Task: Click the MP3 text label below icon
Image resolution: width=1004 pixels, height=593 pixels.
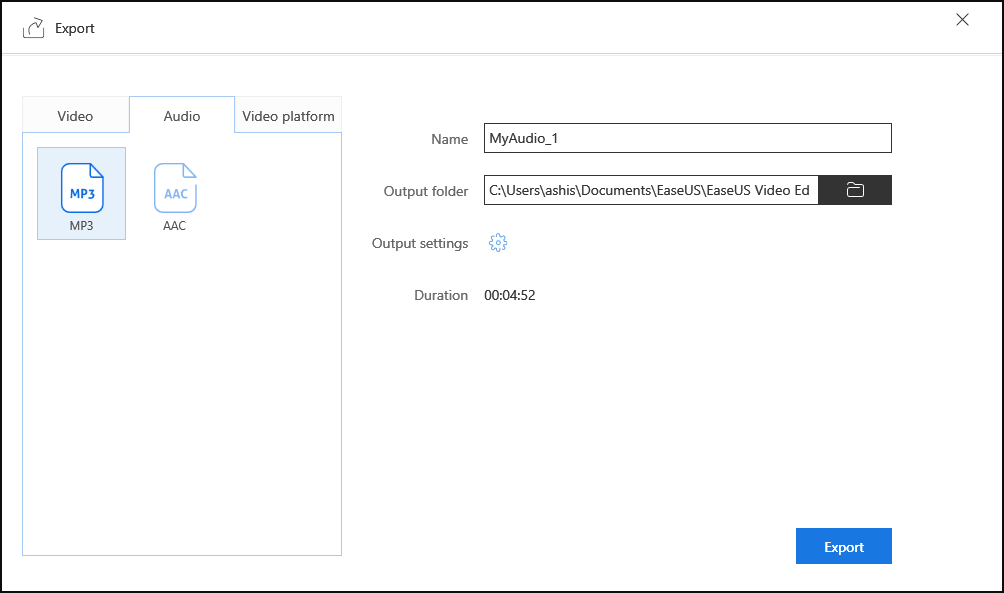Action: click(81, 226)
